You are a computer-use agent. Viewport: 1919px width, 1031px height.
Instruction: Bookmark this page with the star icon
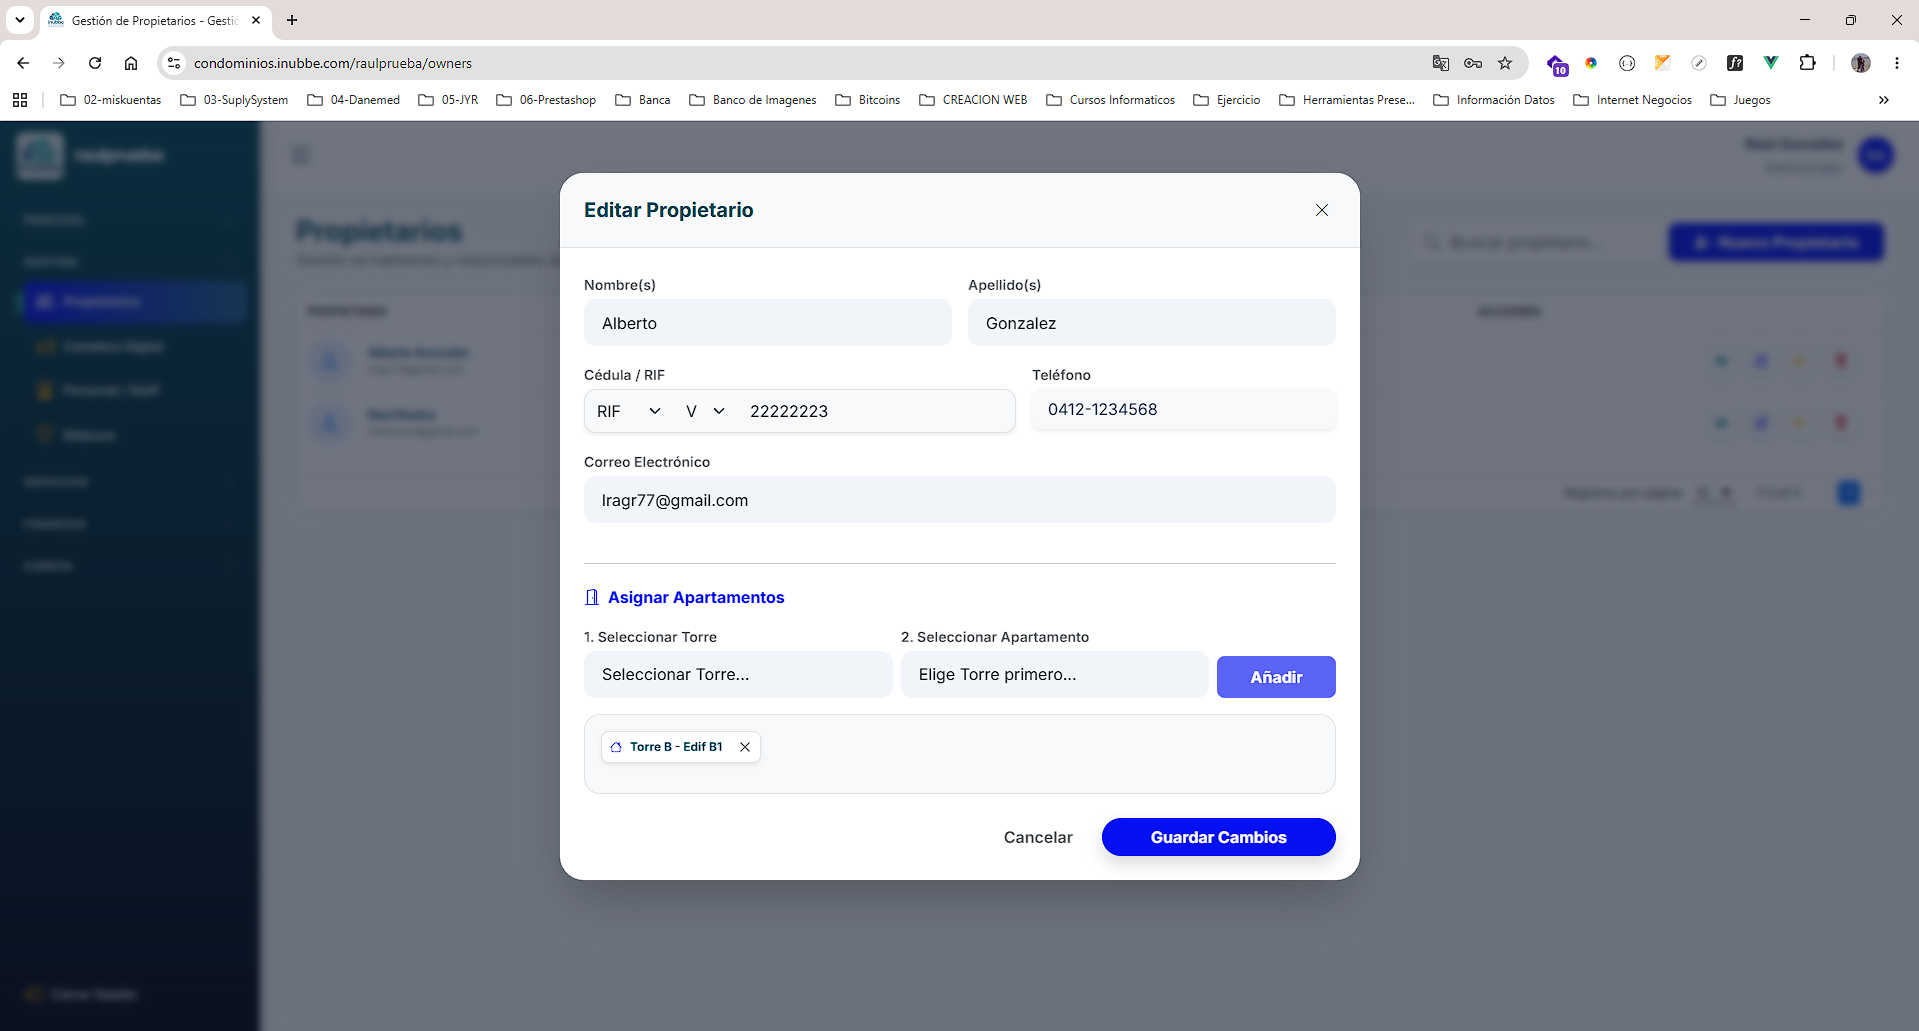pyautogui.click(x=1505, y=63)
